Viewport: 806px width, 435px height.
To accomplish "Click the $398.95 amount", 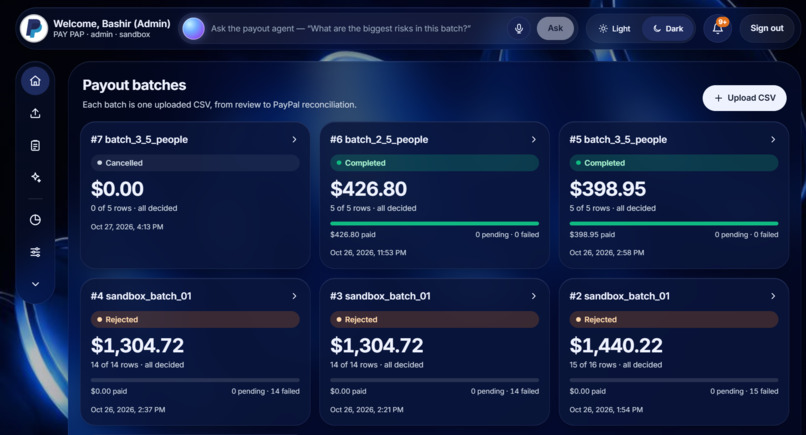I will point(608,189).
